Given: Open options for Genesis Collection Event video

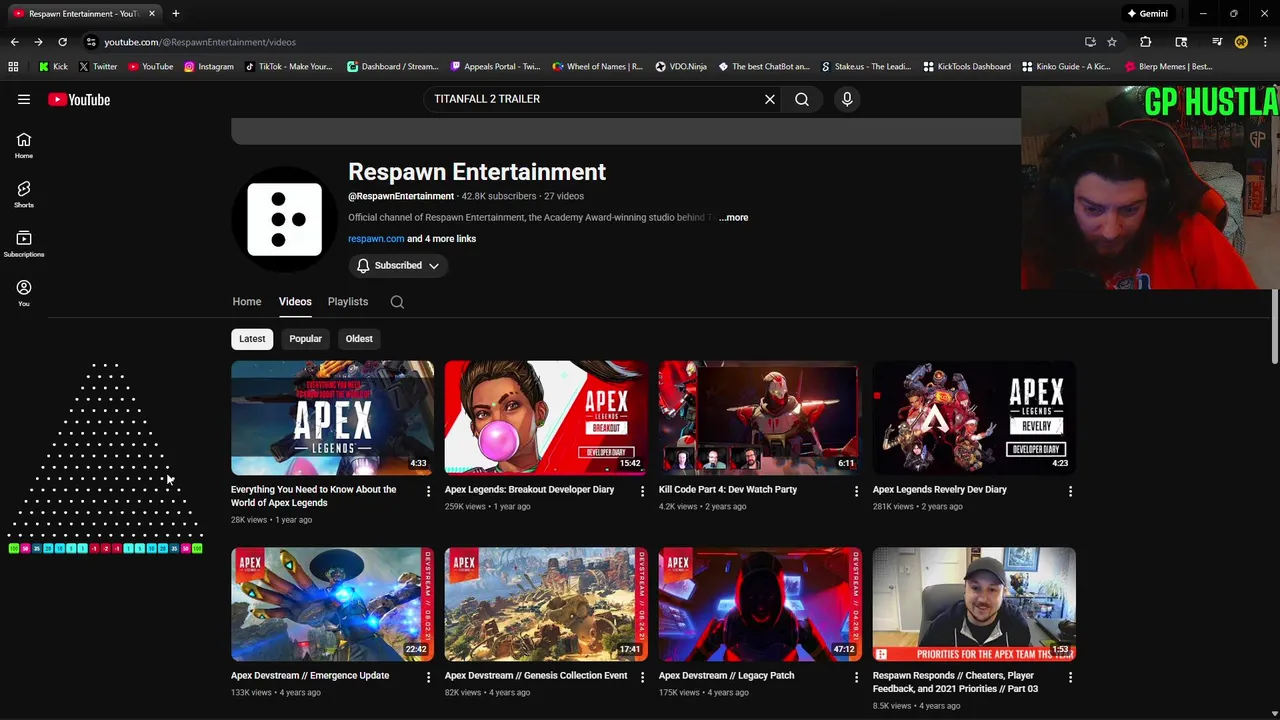Looking at the screenshot, I should [x=642, y=677].
